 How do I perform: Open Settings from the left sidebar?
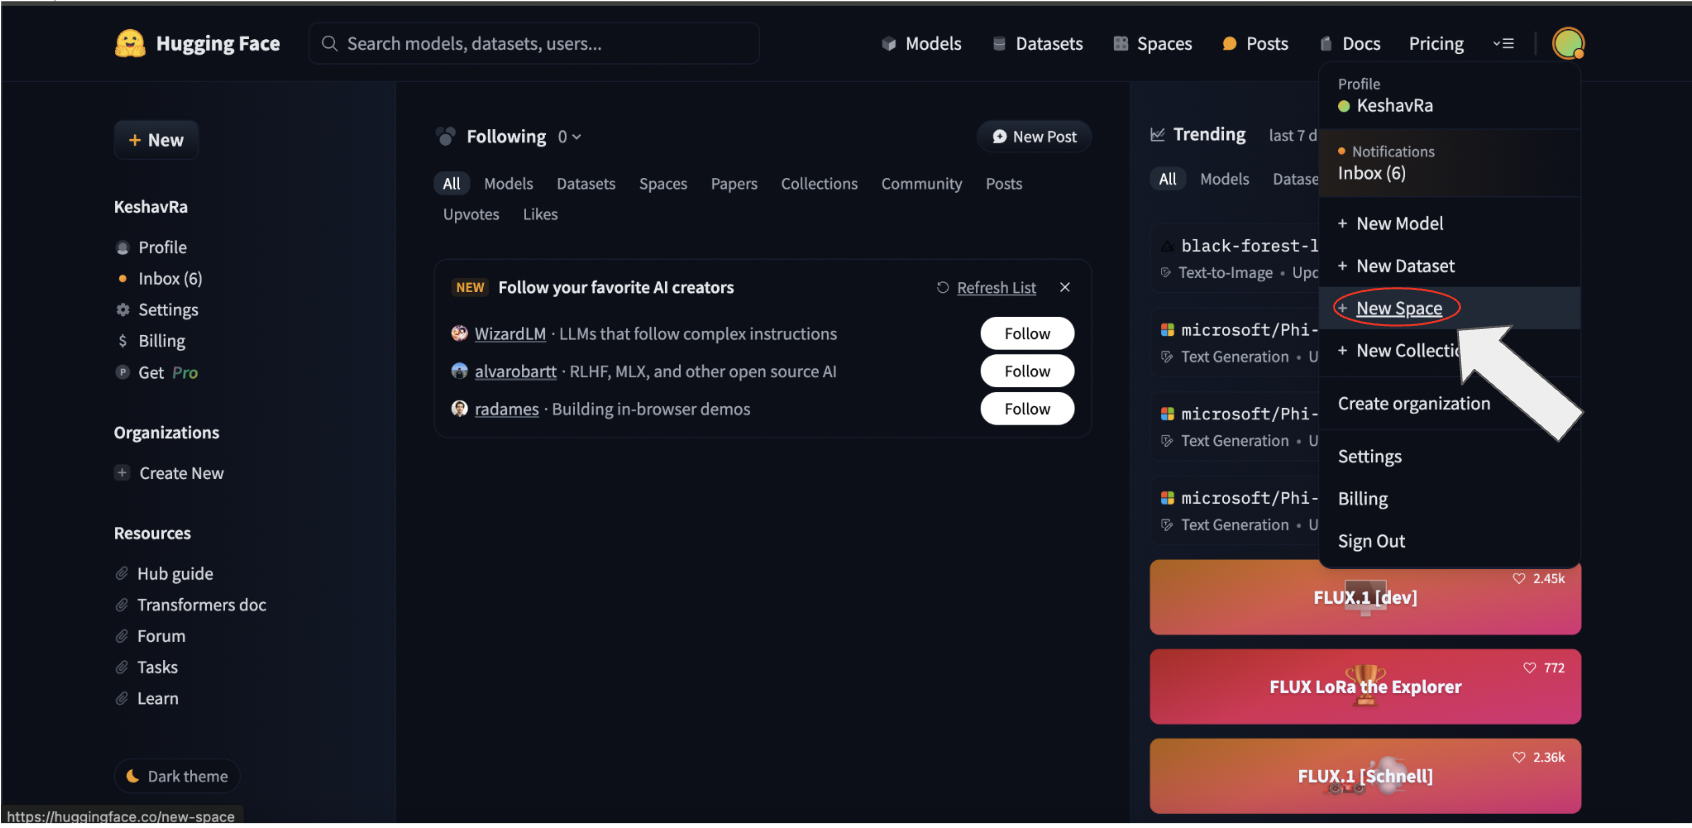[168, 310]
